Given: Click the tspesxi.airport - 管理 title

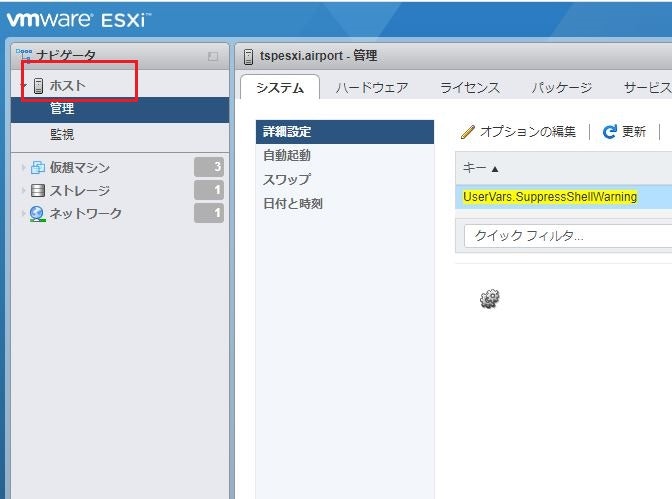Looking at the screenshot, I should (318, 56).
